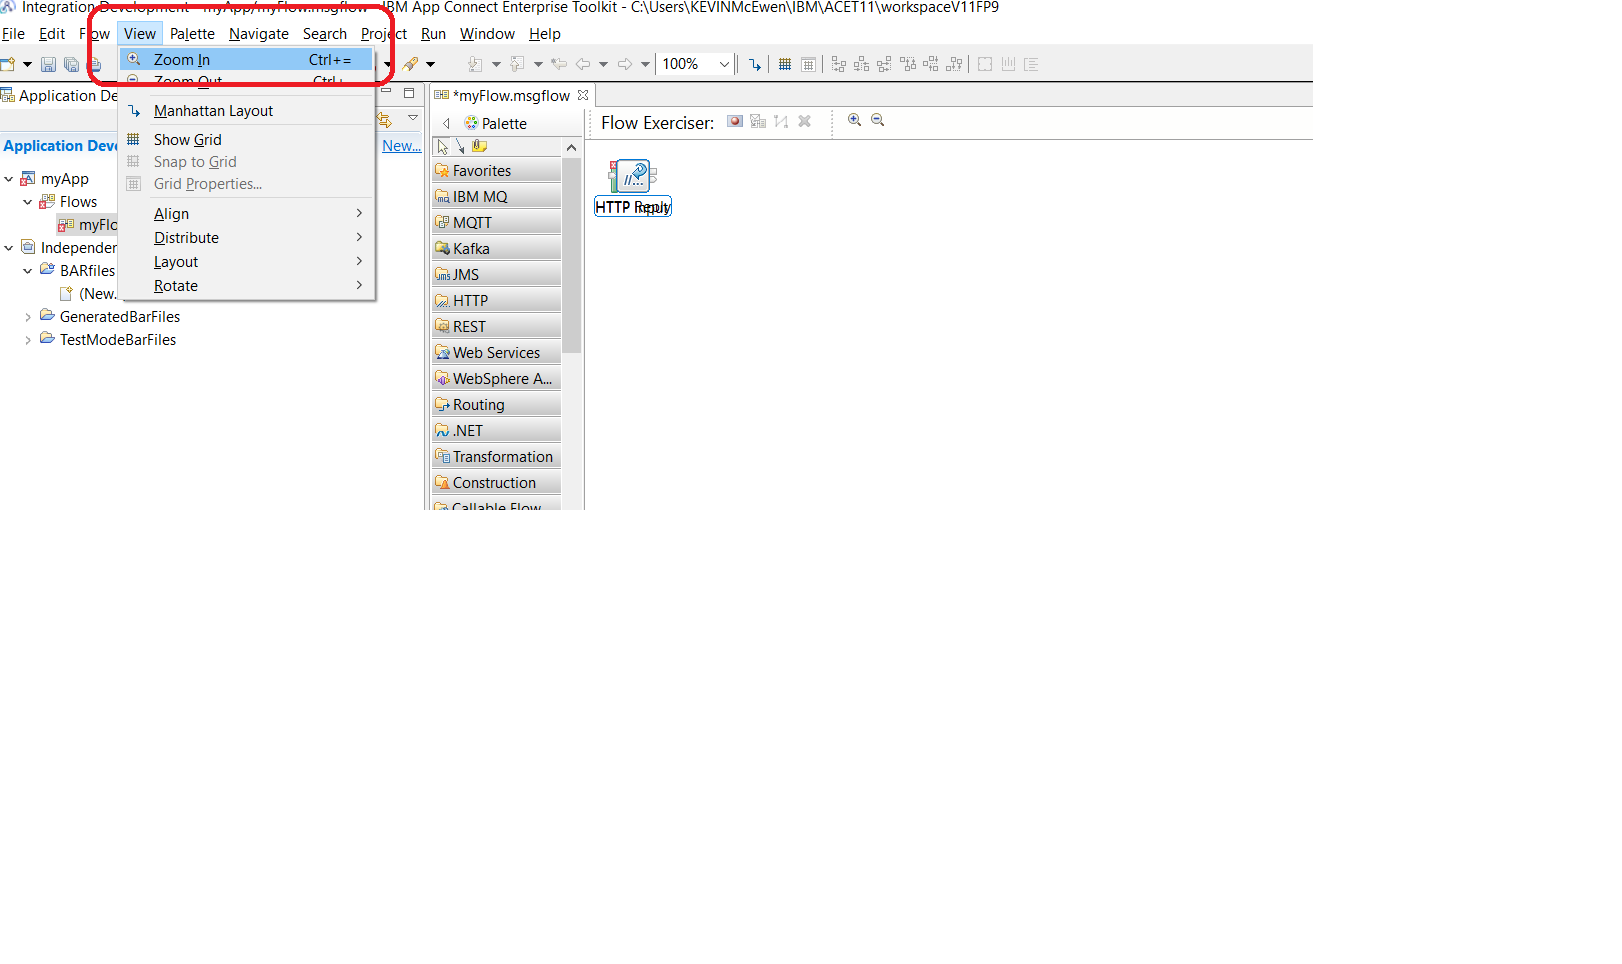Open the Align submenu

click(171, 214)
